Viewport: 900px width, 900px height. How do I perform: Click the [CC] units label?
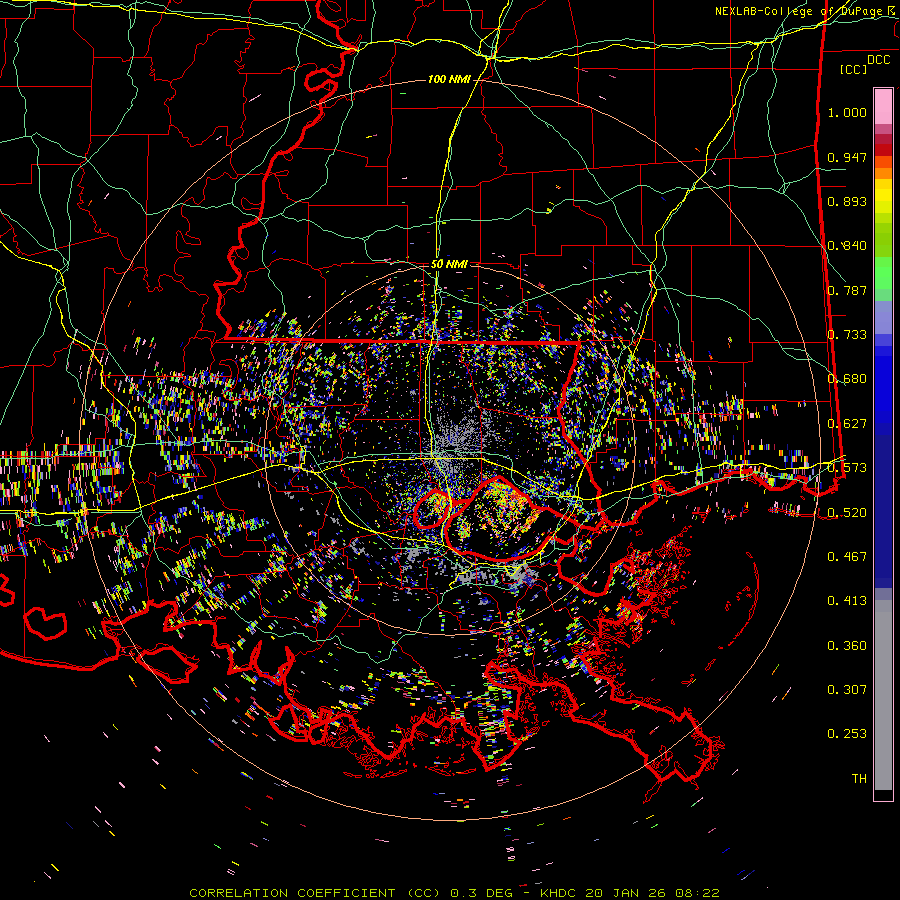tap(853, 69)
